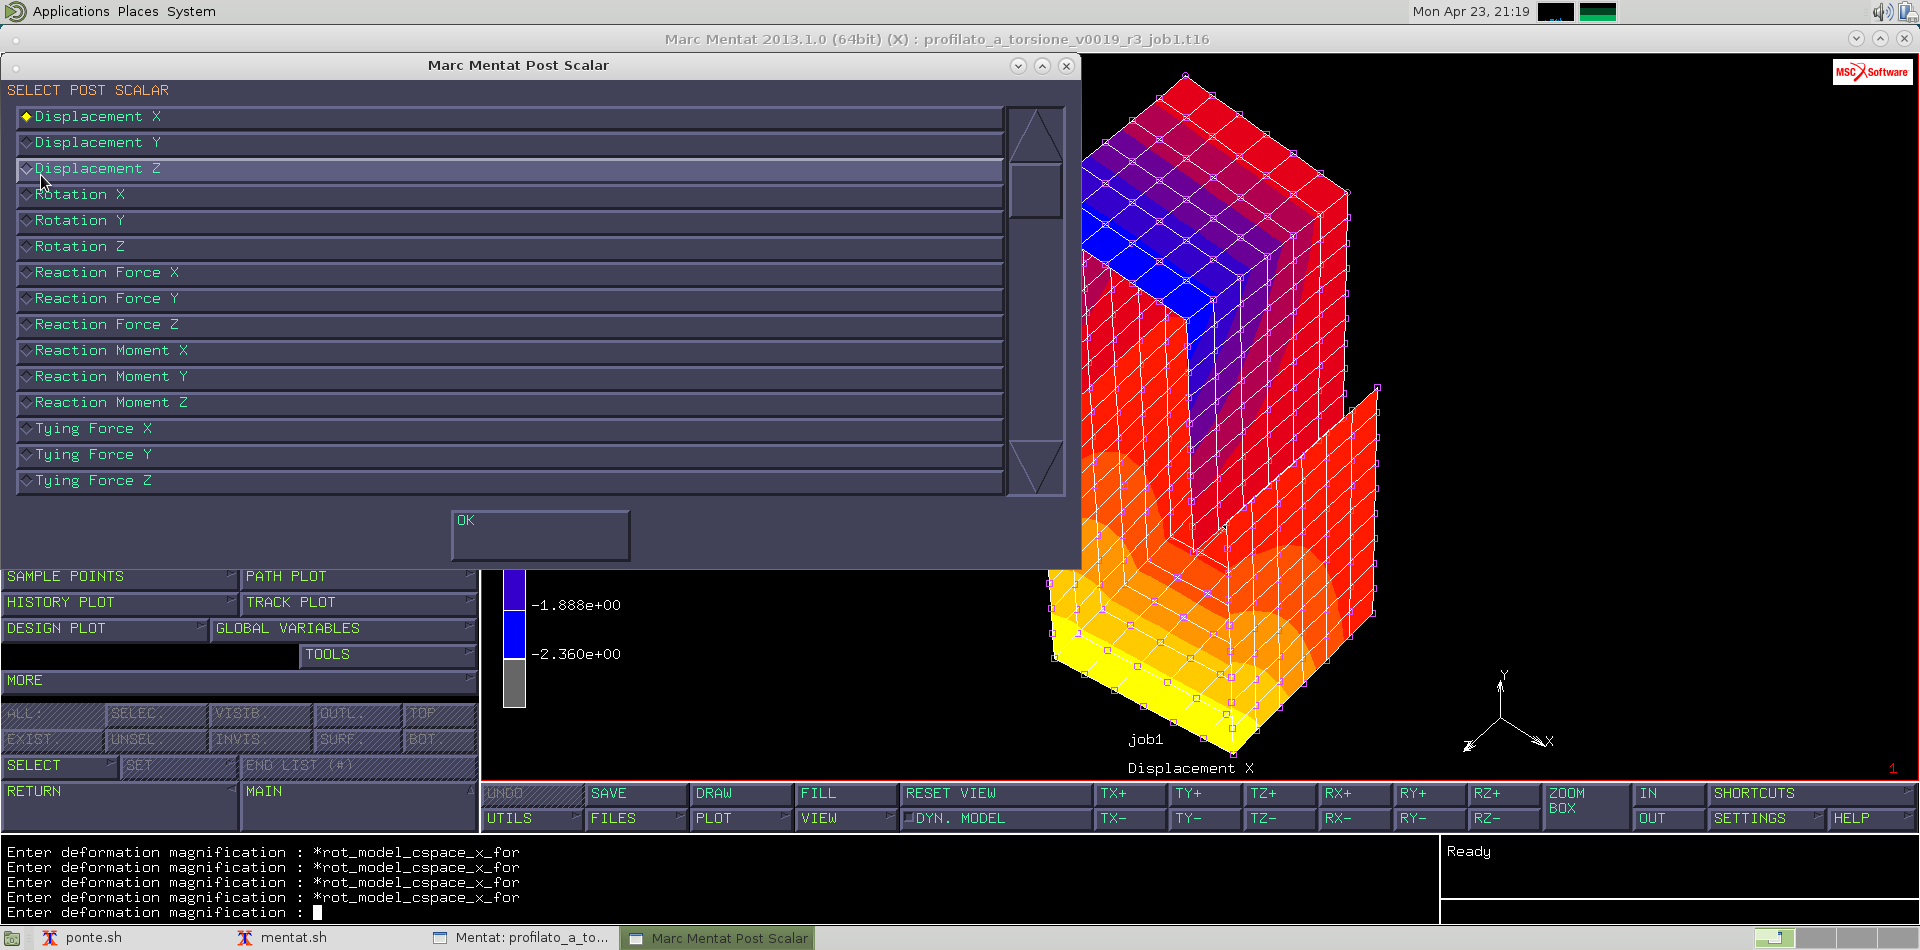1920x950 pixels.
Task: Zoom OUT of the model
Action: click(x=1670, y=819)
